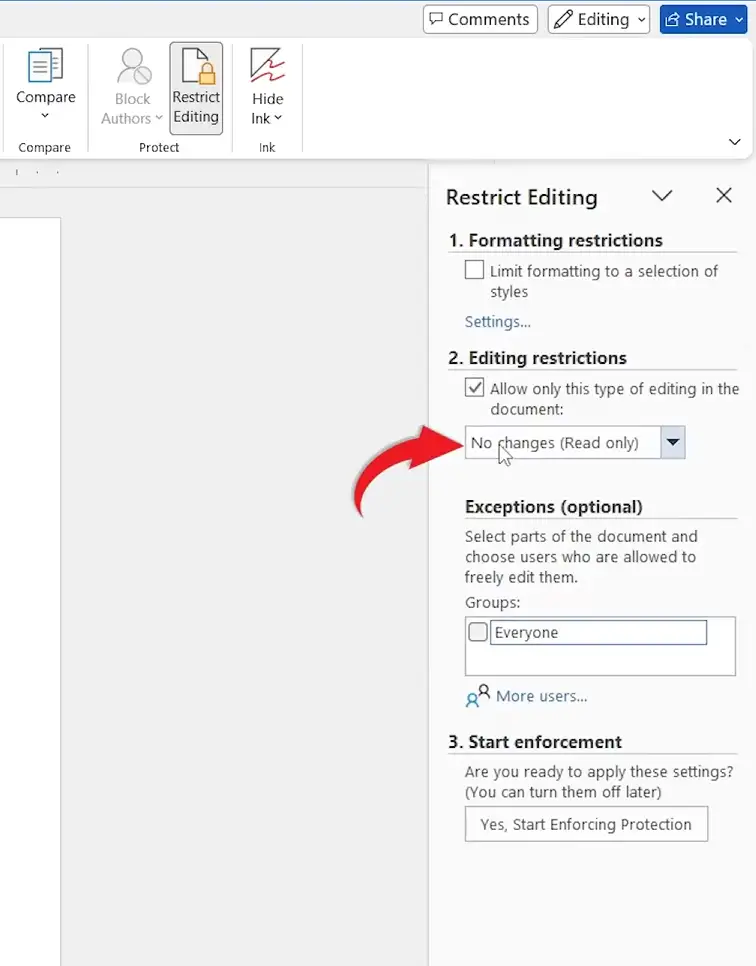Open the Comments pane button
The width and height of the screenshot is (756, 966).
click(480, 19)
